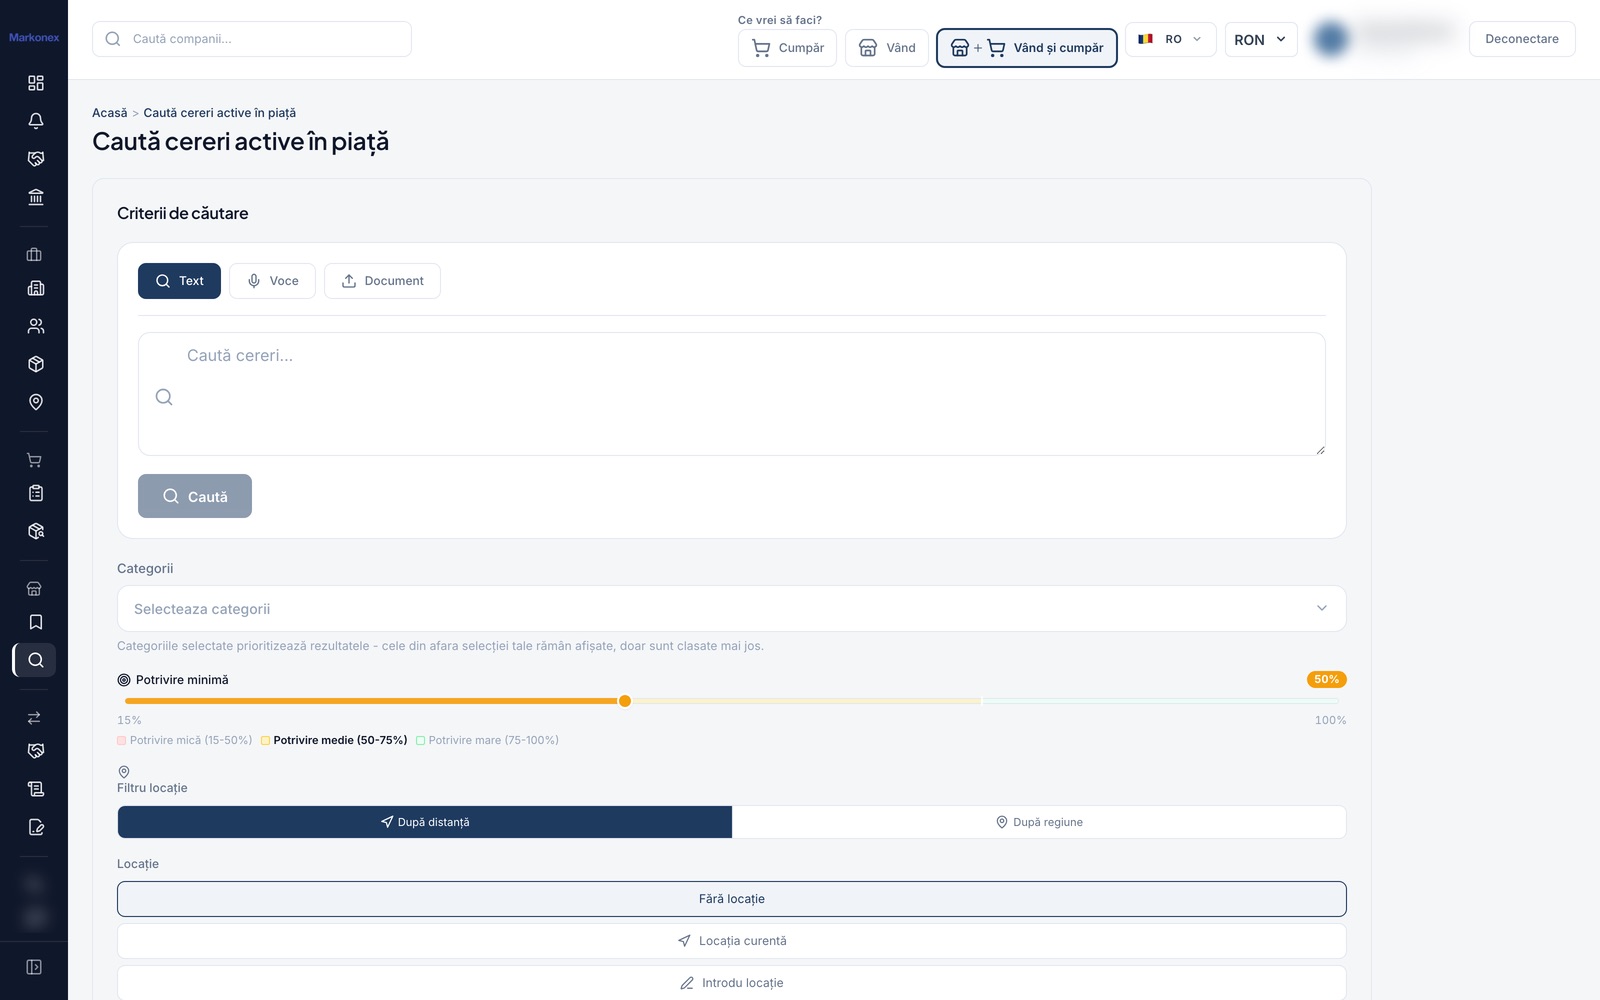Image resolution: width=1600 pixels, height=1000 pixels.
Task: Click the briefcase icon in sidebar
Action: pyautogui.click(x=34, y=255)
